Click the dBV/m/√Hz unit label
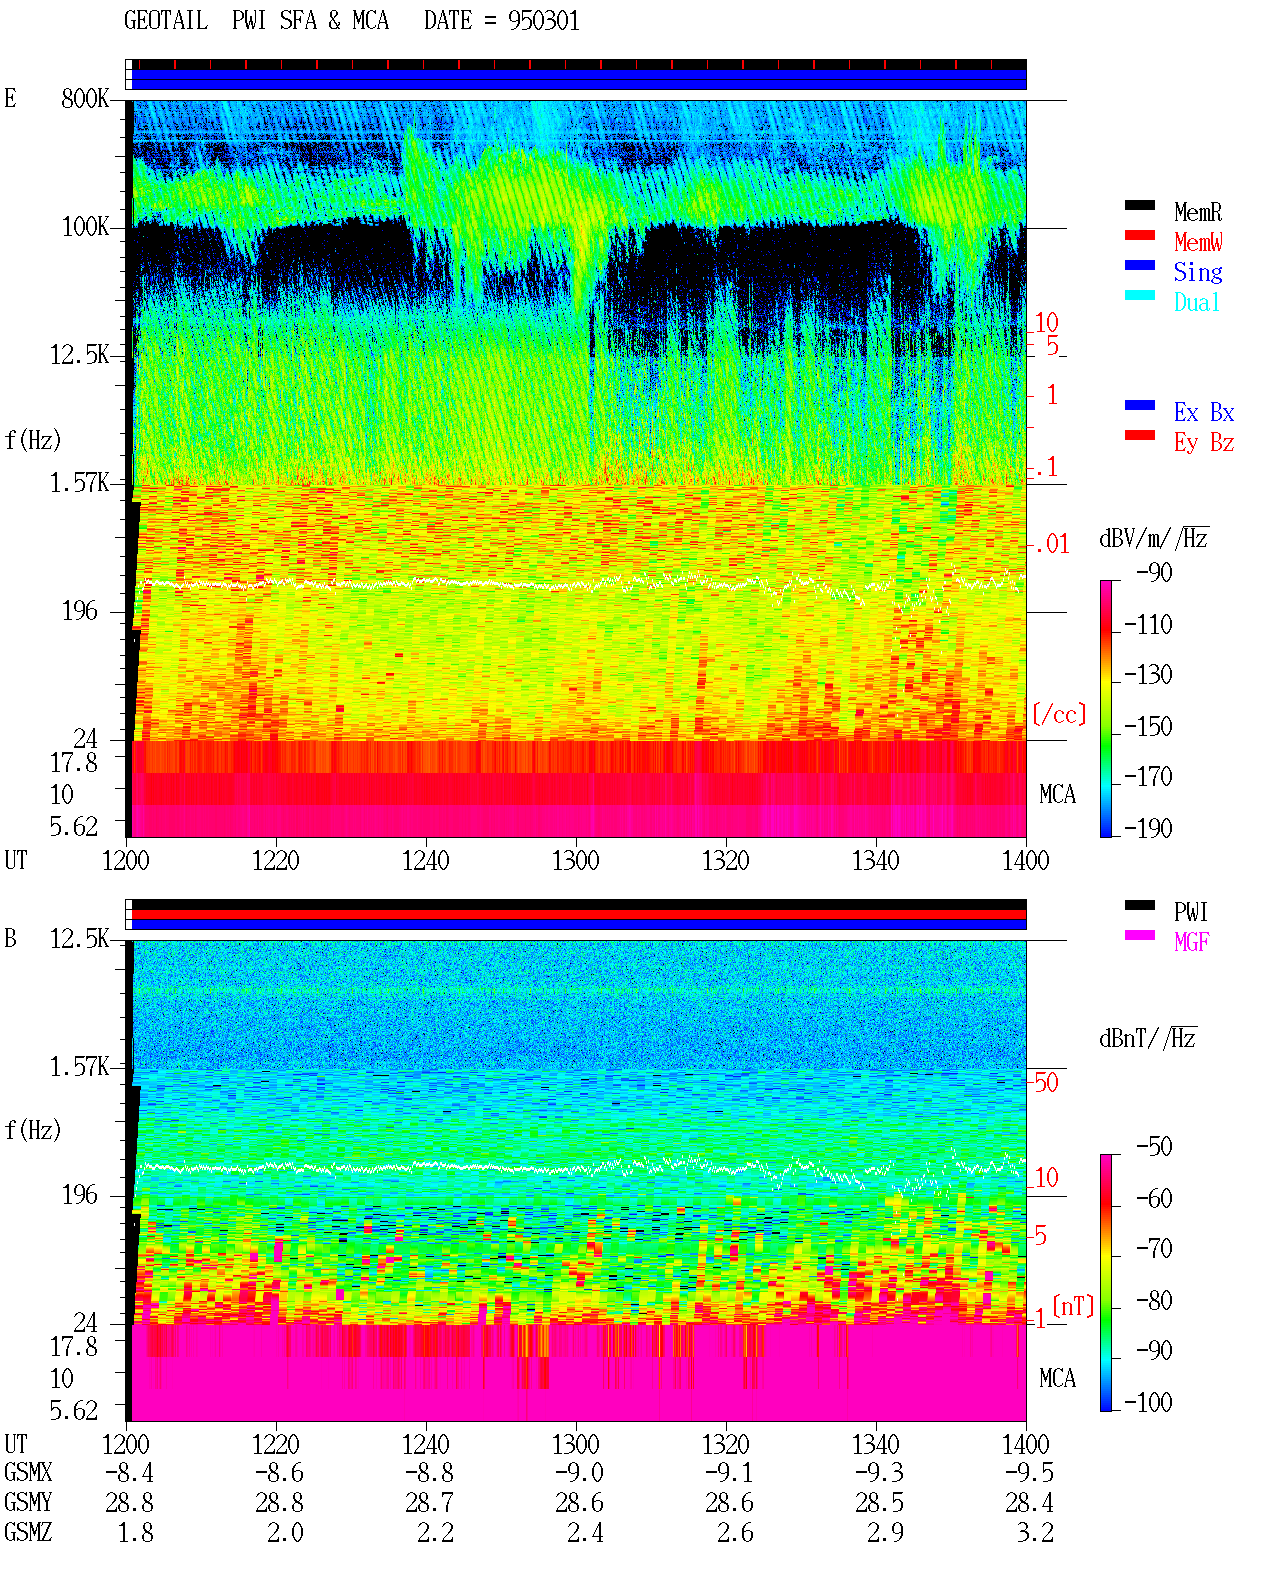This screenshot has width=1280, height=1593. [x=1154, y=538]
